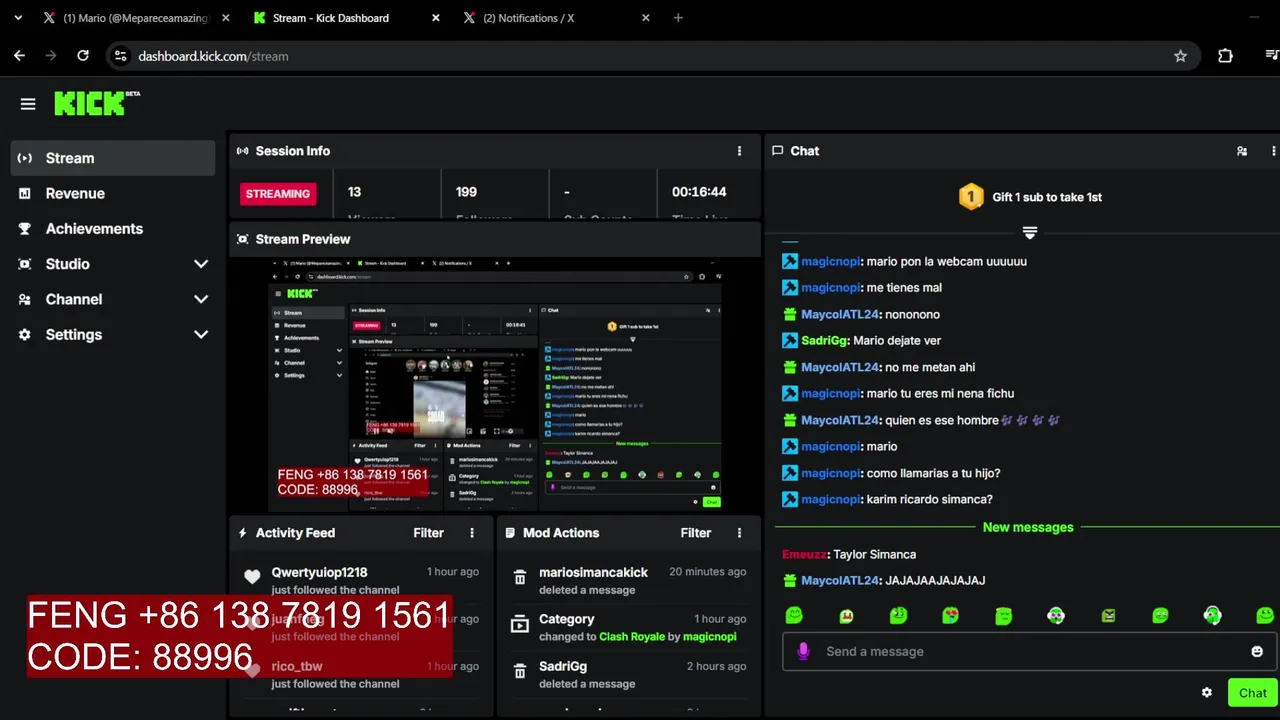Open the chat users list icon
Image resolution: width=1280 pixels, height=720 pixels.
tap(1242, 151)
